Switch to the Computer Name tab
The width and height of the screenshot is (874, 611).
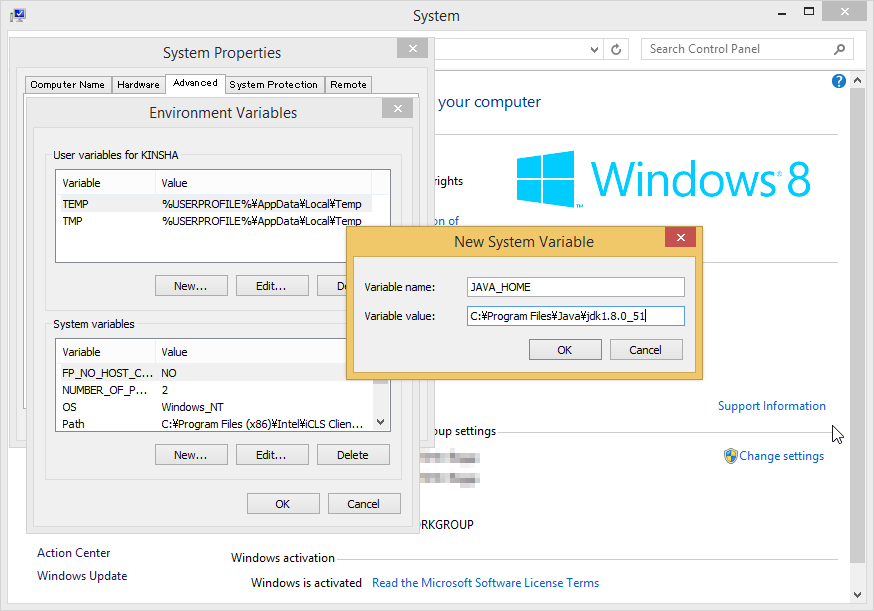pos(68,85)
